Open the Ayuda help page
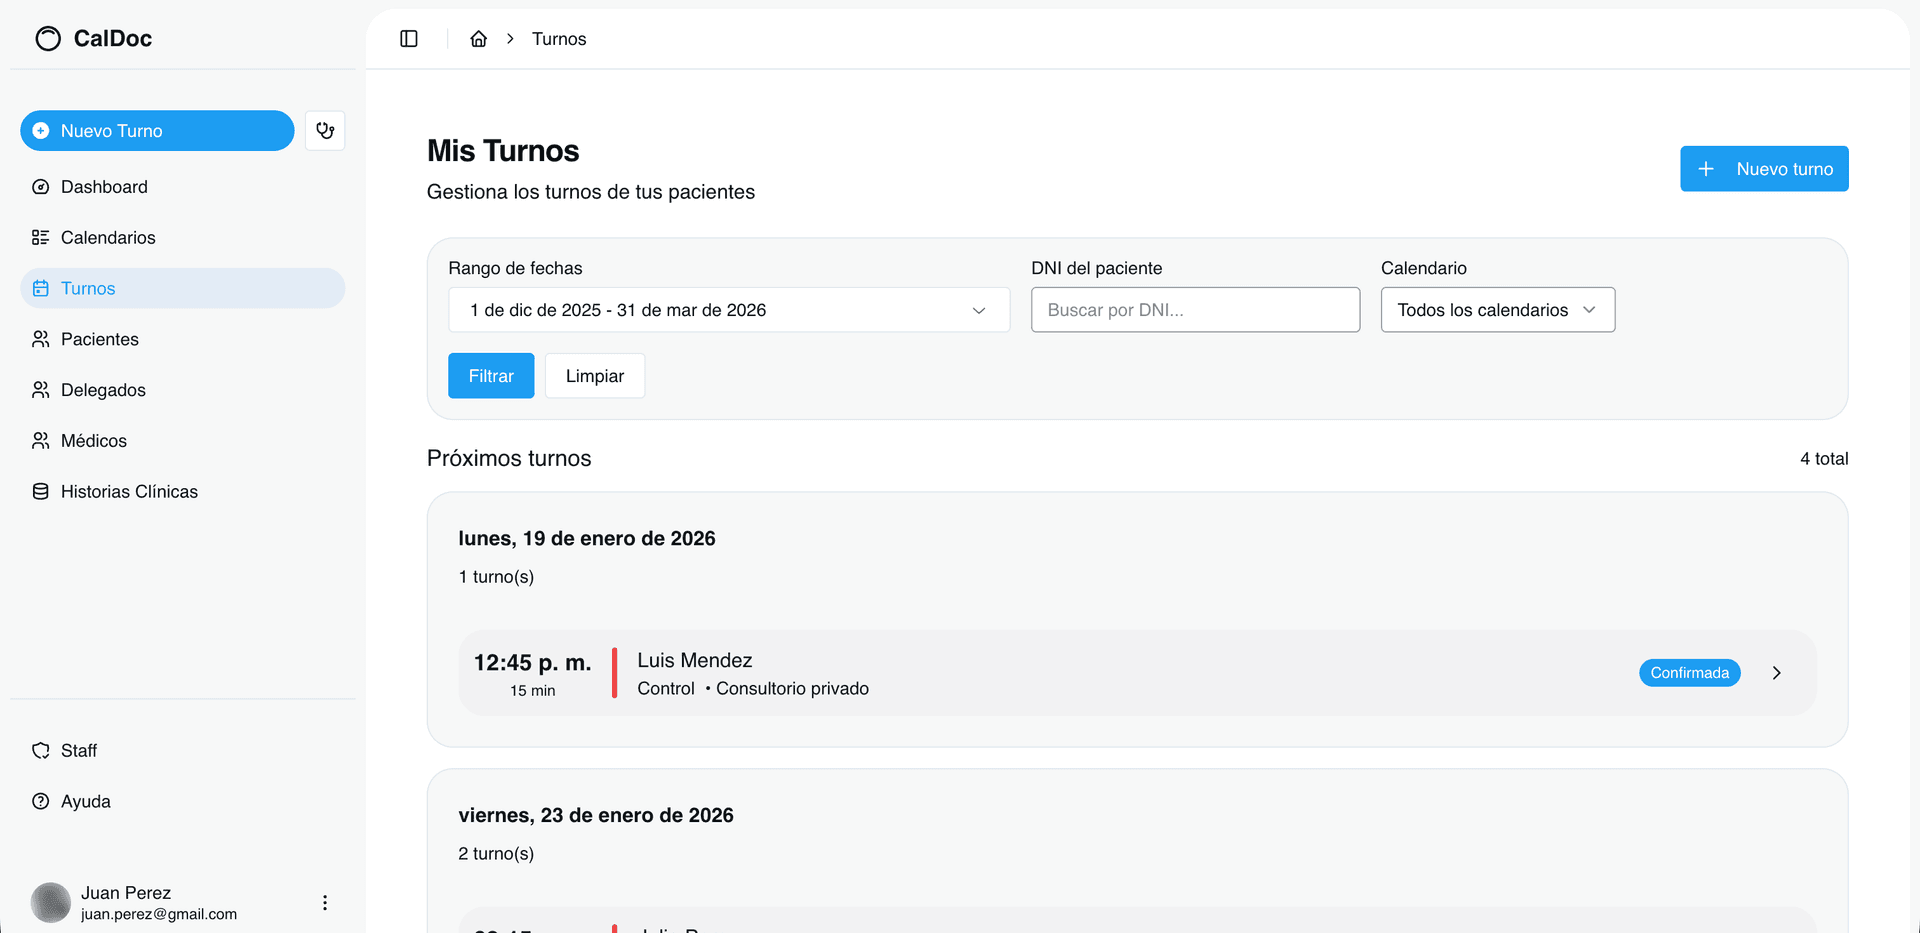Viewport: 1920px width, 933px height. (86, 802)
